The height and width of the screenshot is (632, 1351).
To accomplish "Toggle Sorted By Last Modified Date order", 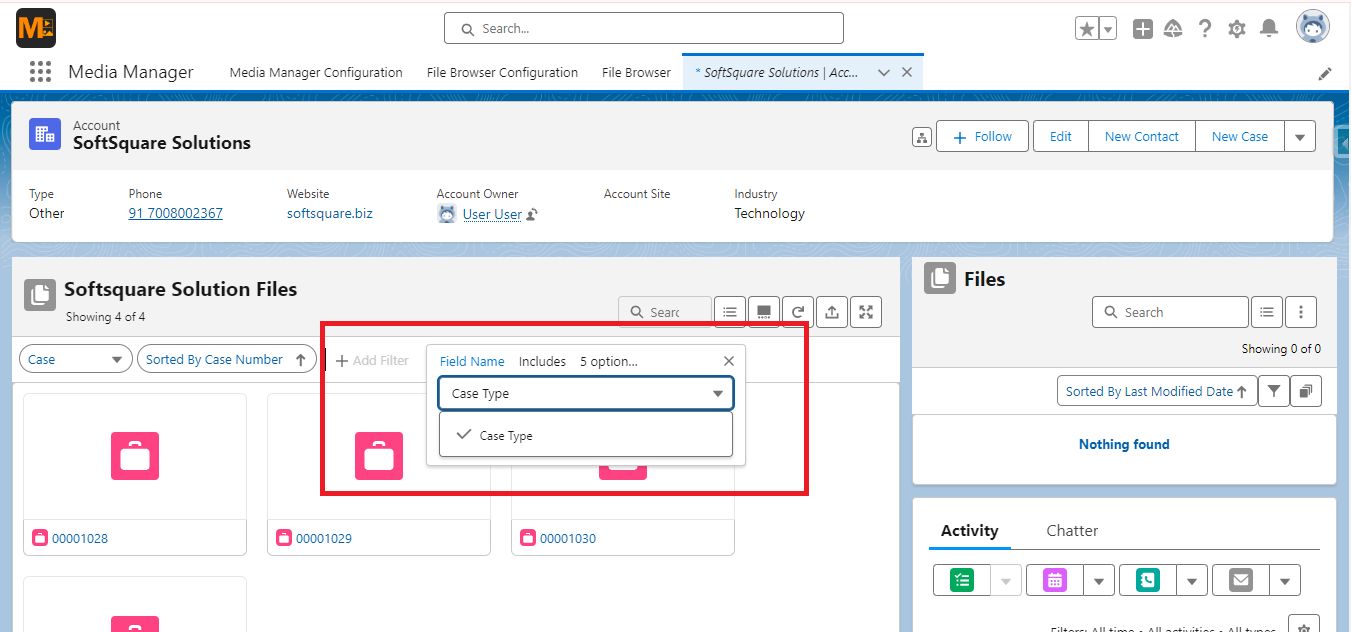I will tap(1156, 391).
